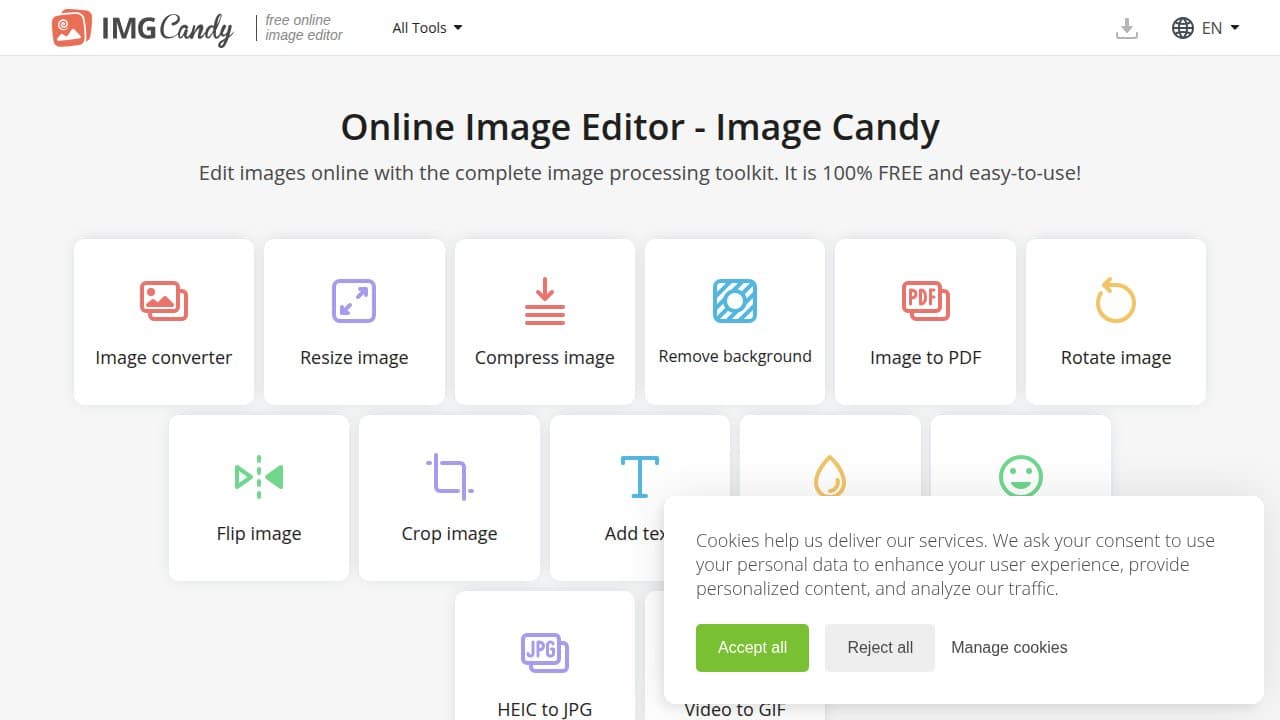Click the Flip image label
Screen dimensions: 1280x720
click(x=259, y=534)
